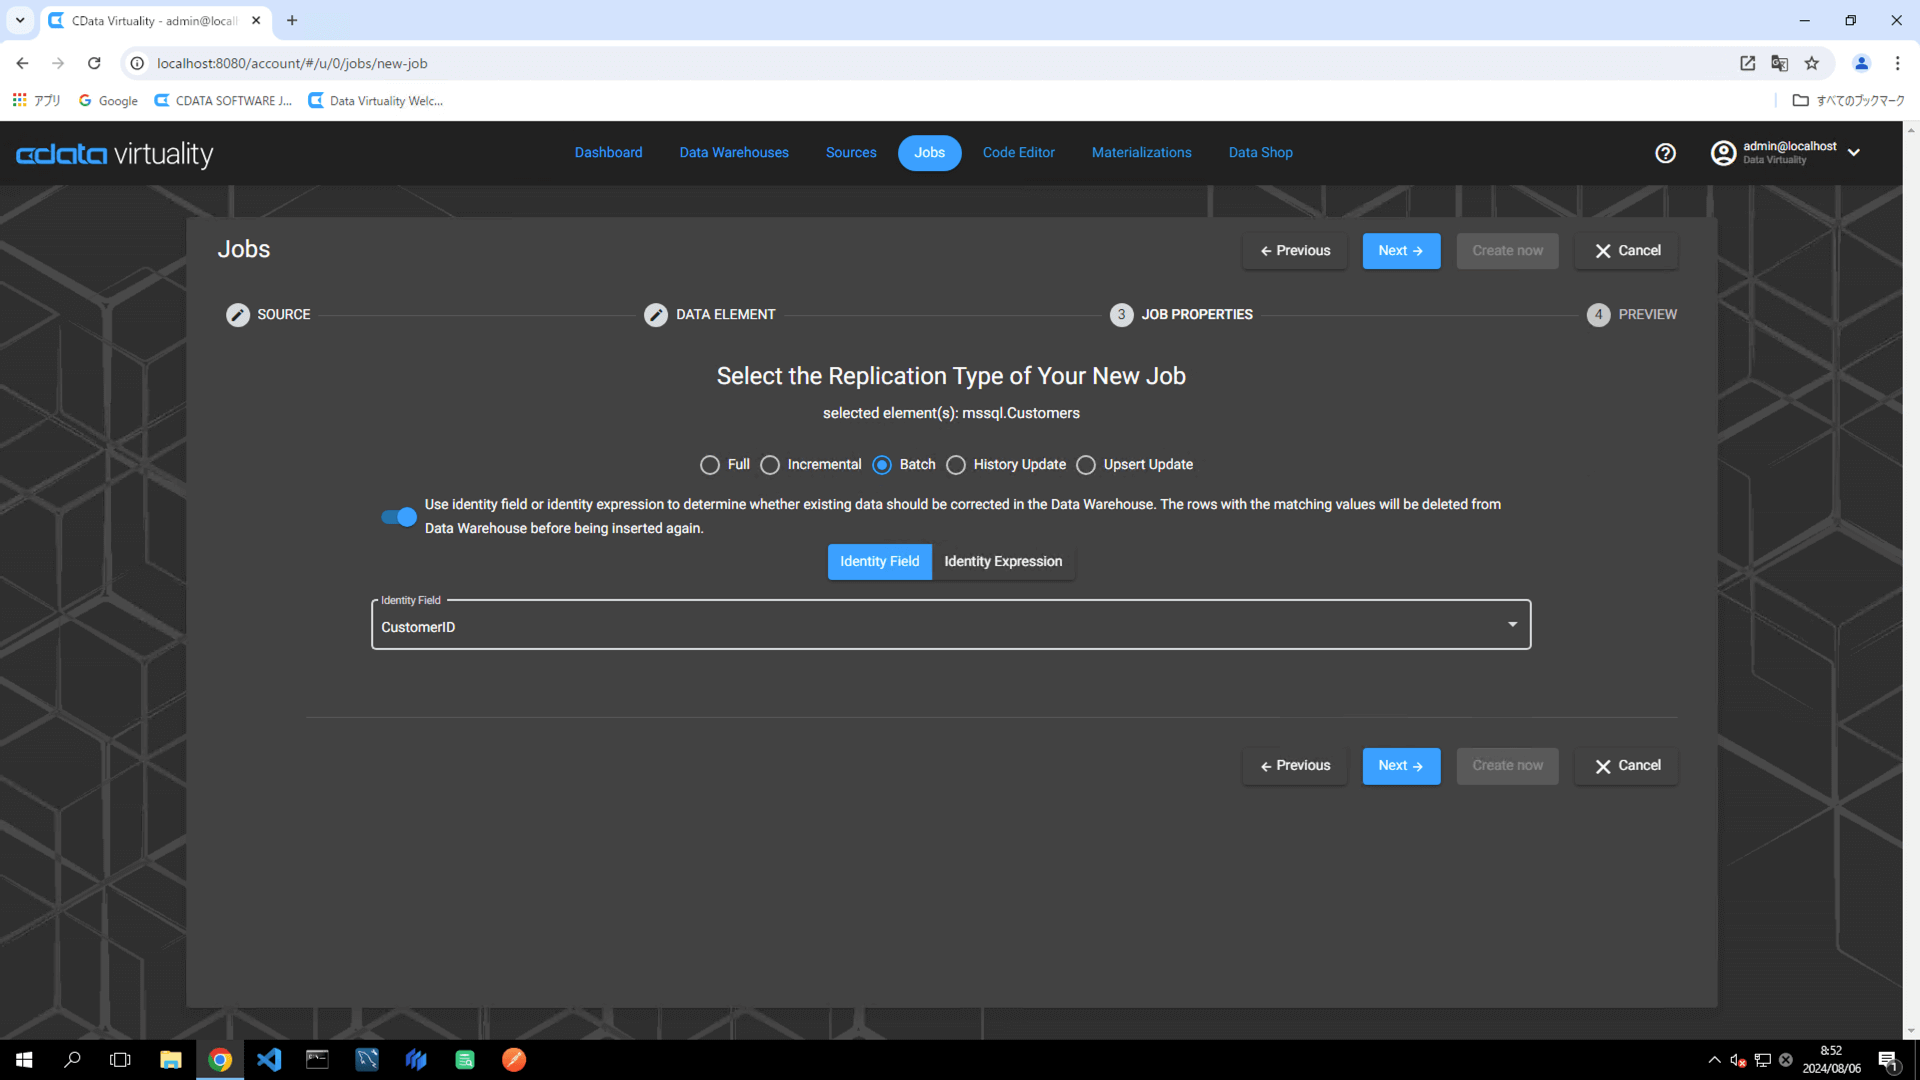The width and height of the screenshot is (1920, 1080).
Task: Click the browser translate page icon
Action: pos(1779,63)
